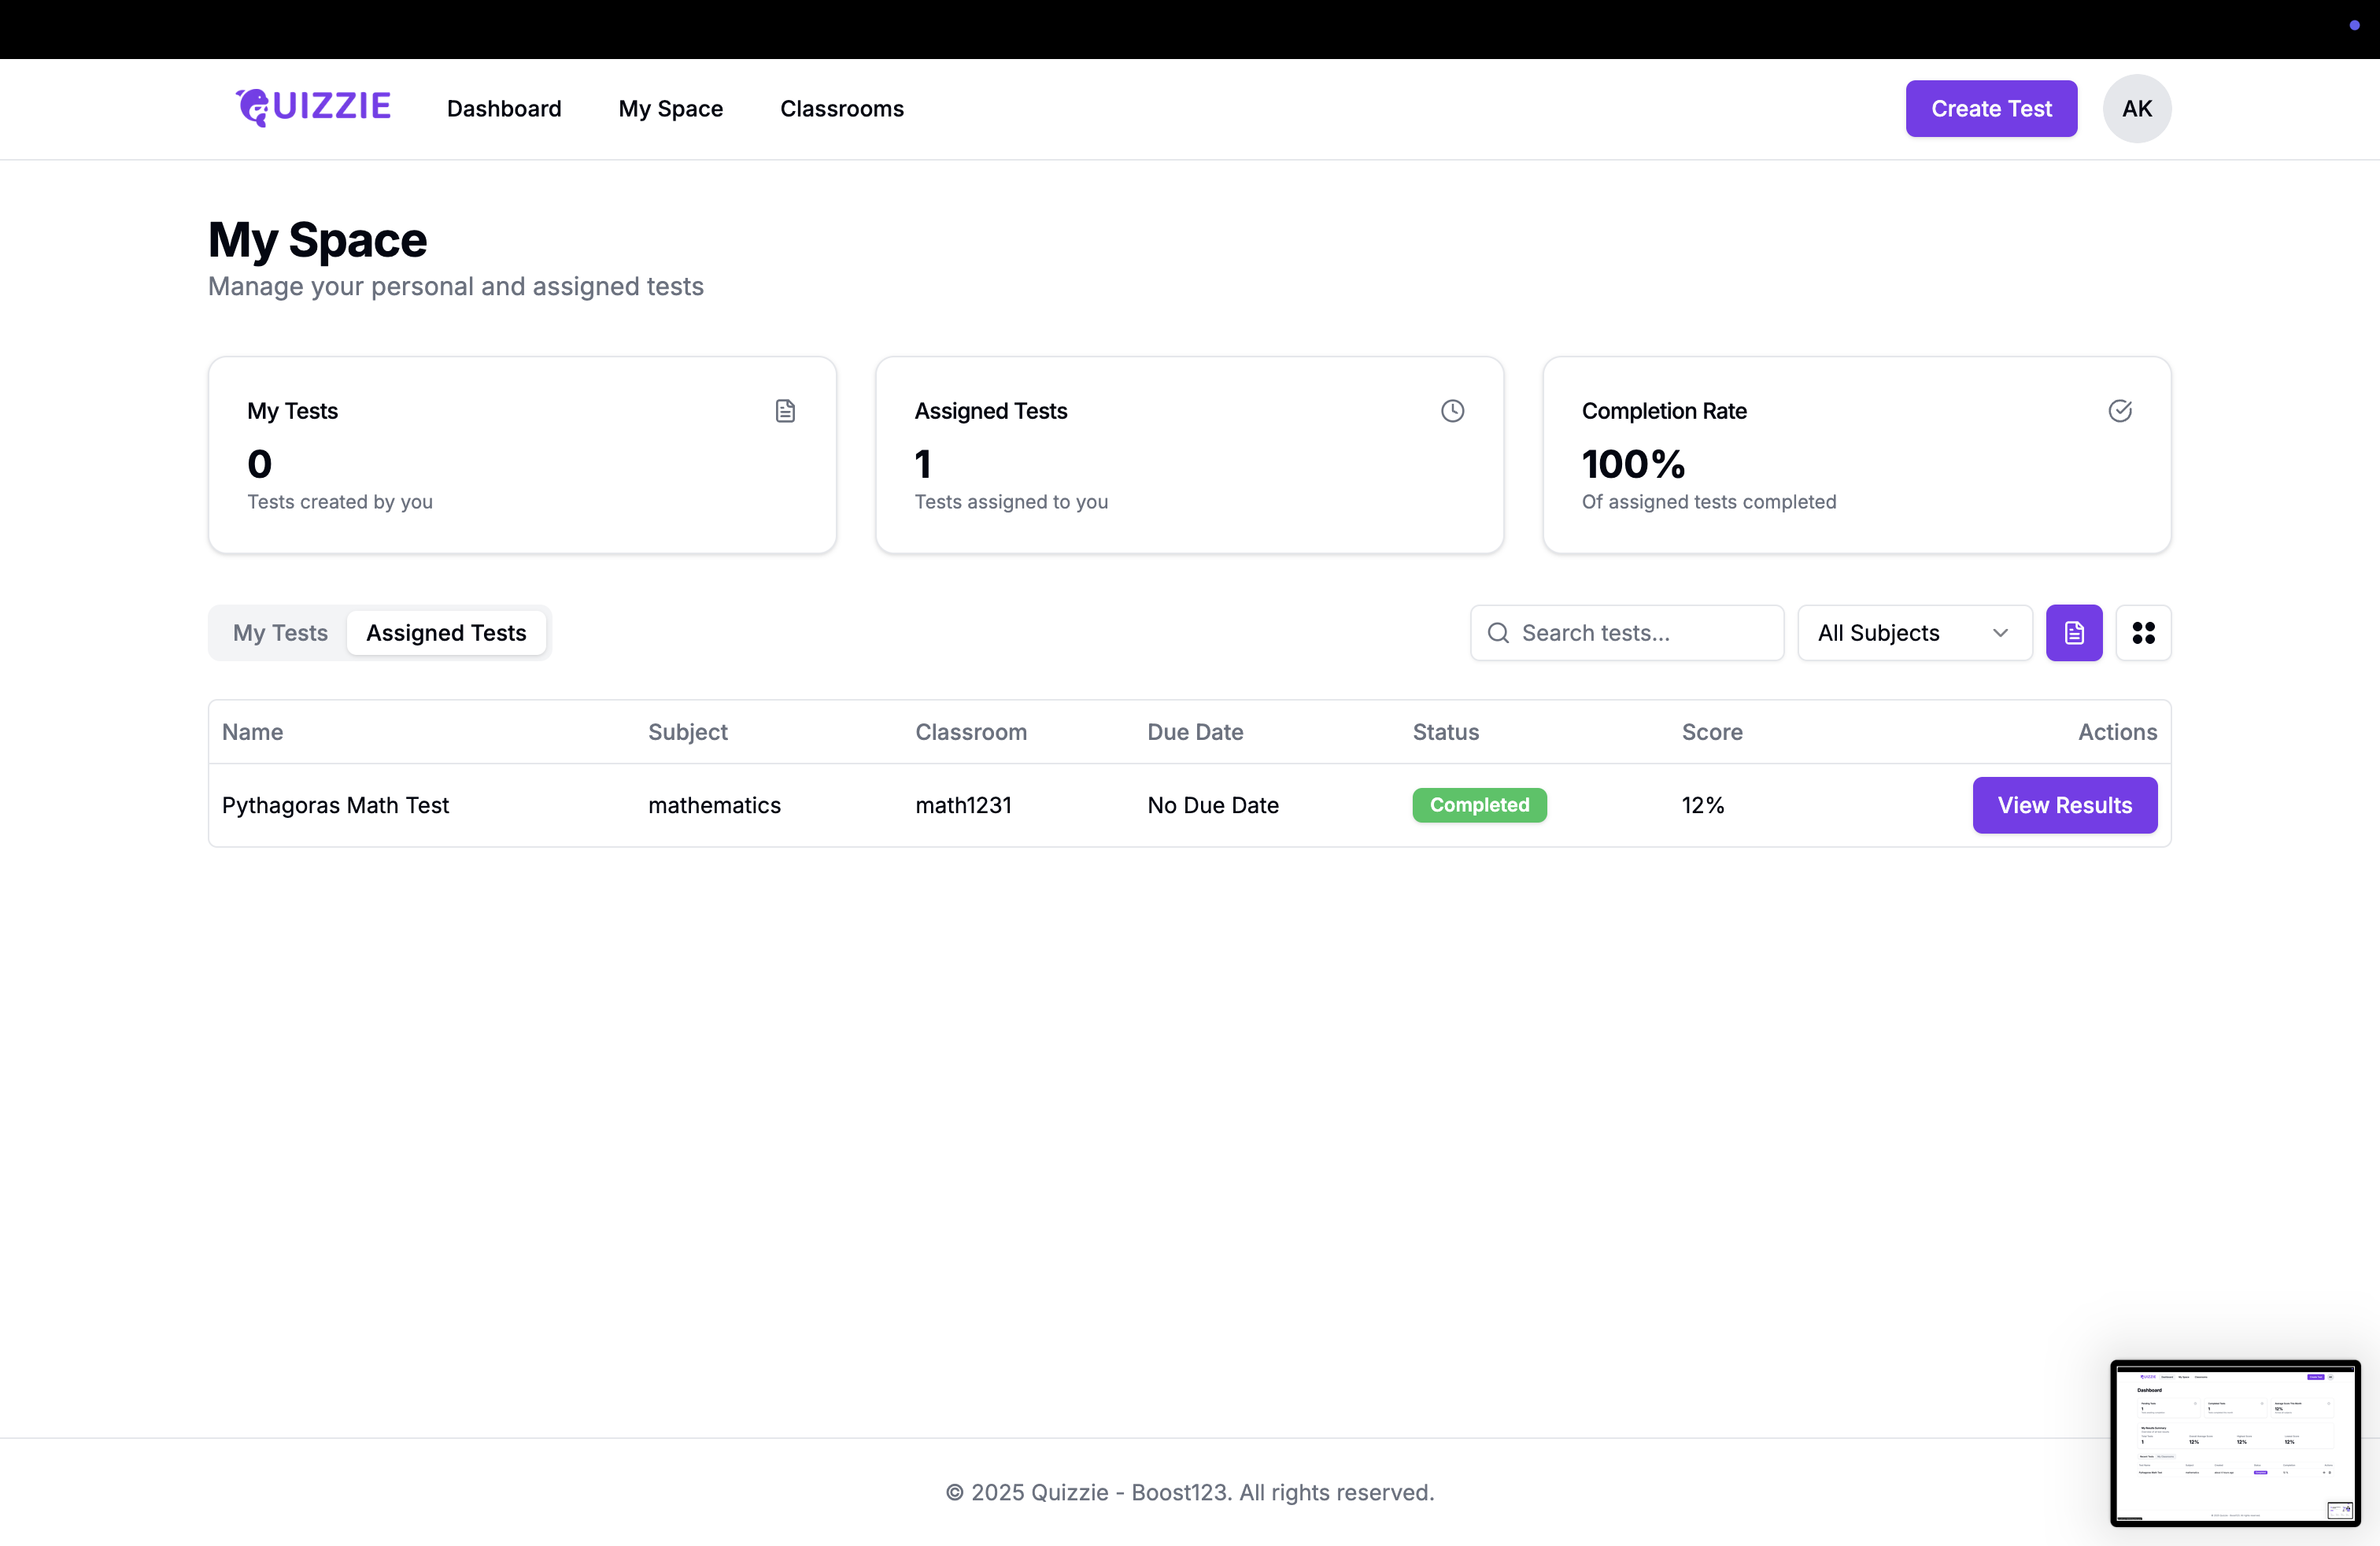This screenshot has height=1546, width=2380.
Task: Open the AK user avatar
Action: point(2136,109)
